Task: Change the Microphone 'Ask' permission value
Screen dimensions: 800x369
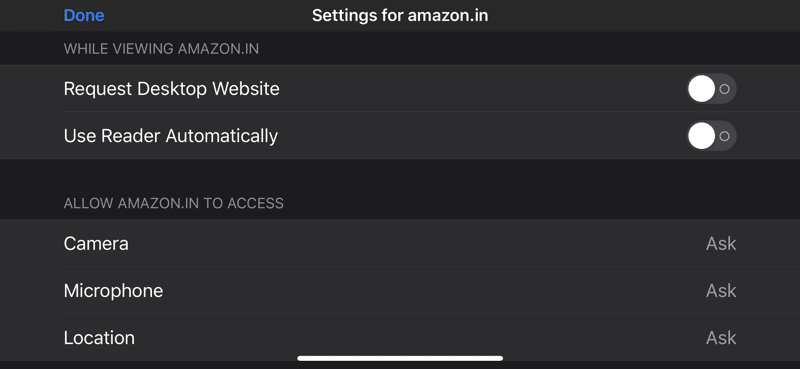Action: pyautogui.click(x=721, y=290)
